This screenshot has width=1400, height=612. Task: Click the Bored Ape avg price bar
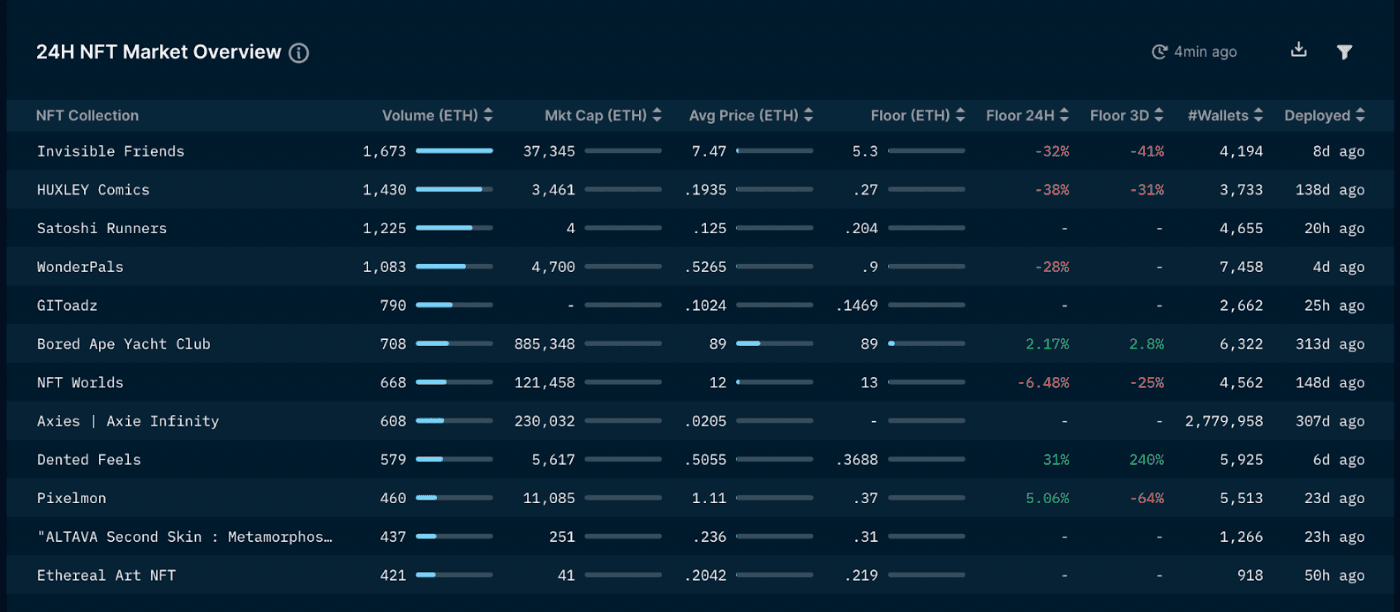coord(774,344)
